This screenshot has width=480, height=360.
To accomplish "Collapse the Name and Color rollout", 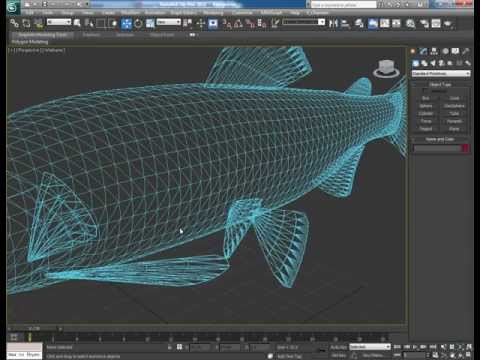I will (x=440, y=139).
